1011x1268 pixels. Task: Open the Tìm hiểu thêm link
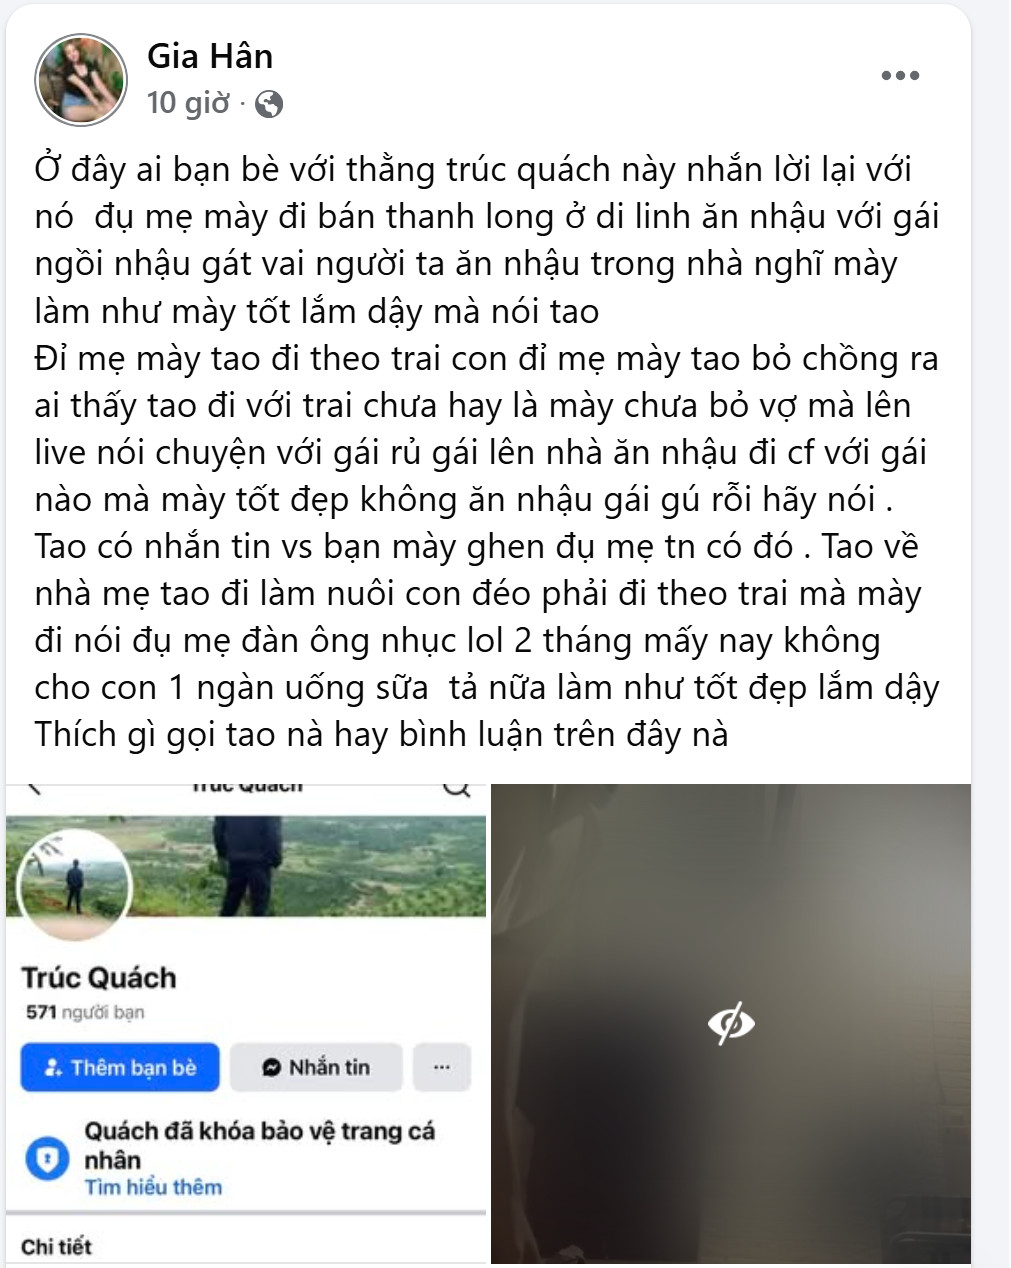point(153,1187)
